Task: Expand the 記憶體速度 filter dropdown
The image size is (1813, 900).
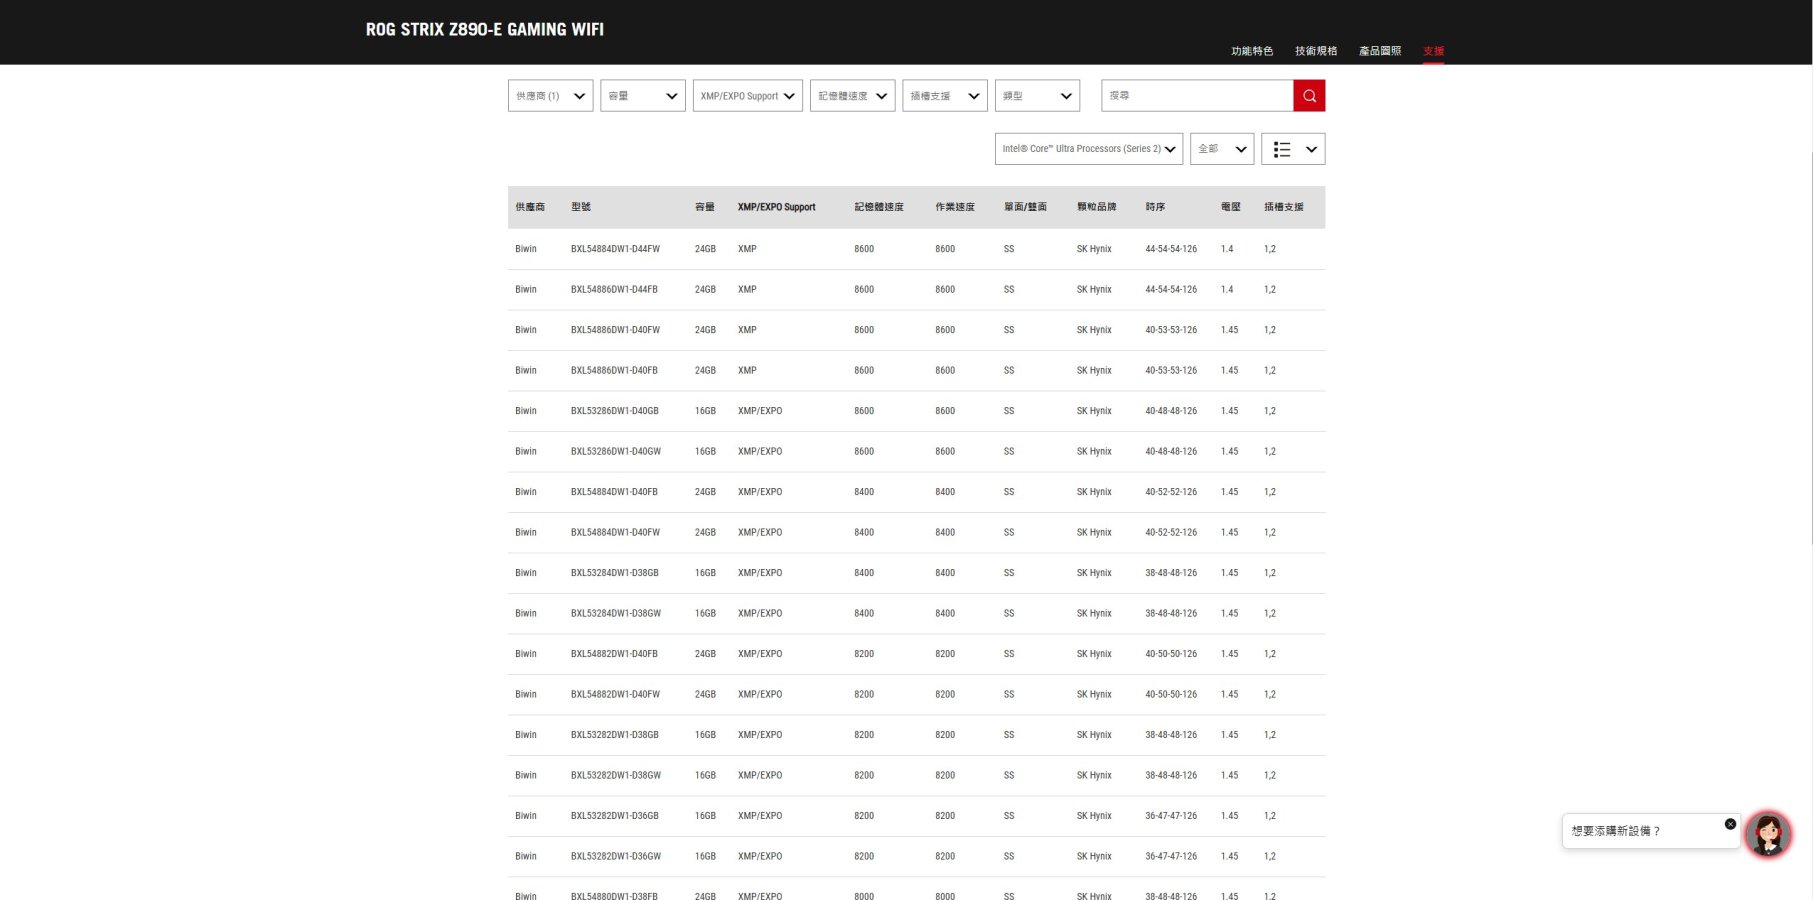Action: [x=852, y=96]
